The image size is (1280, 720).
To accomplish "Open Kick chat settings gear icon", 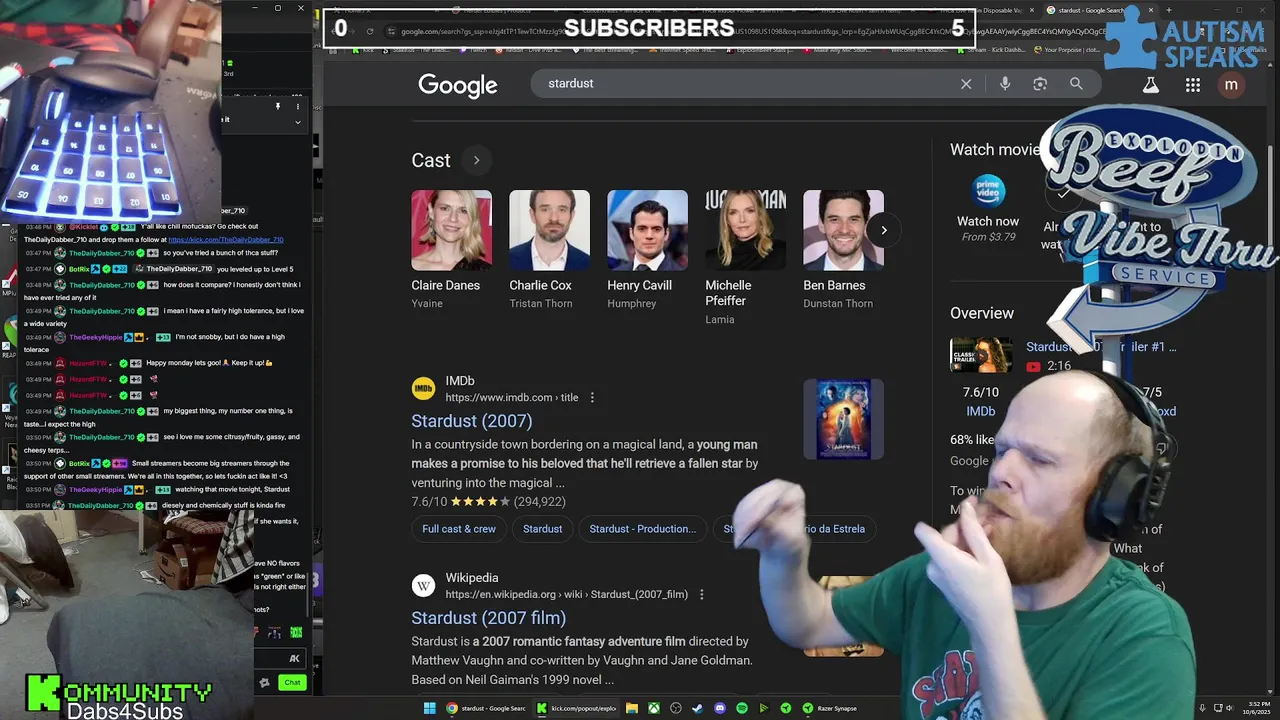I will (264, 683).
